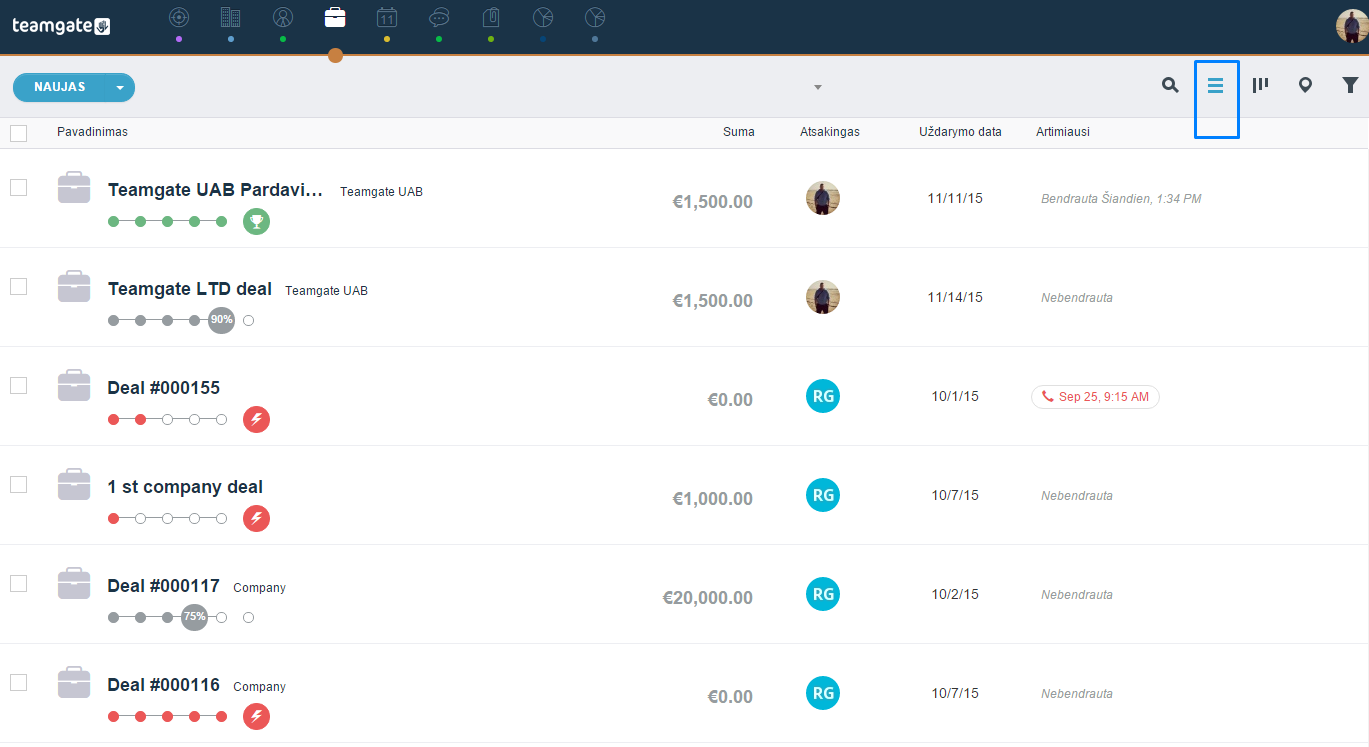Click the companies building icon in navigation

[x=231, y=17]
